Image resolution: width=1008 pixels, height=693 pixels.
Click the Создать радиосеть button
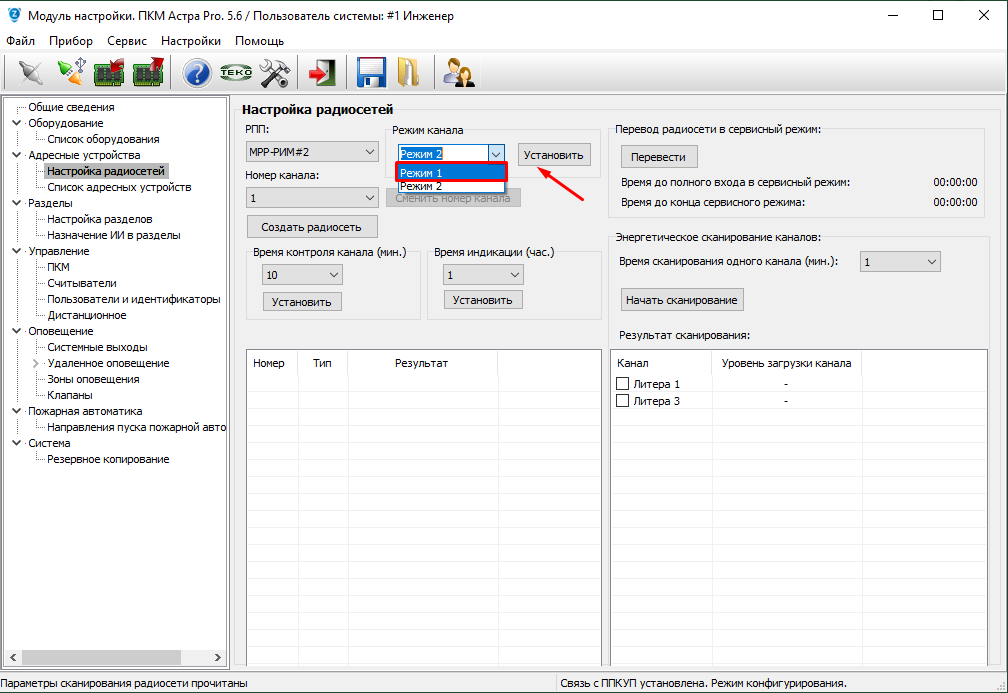(x=312, y=227)
